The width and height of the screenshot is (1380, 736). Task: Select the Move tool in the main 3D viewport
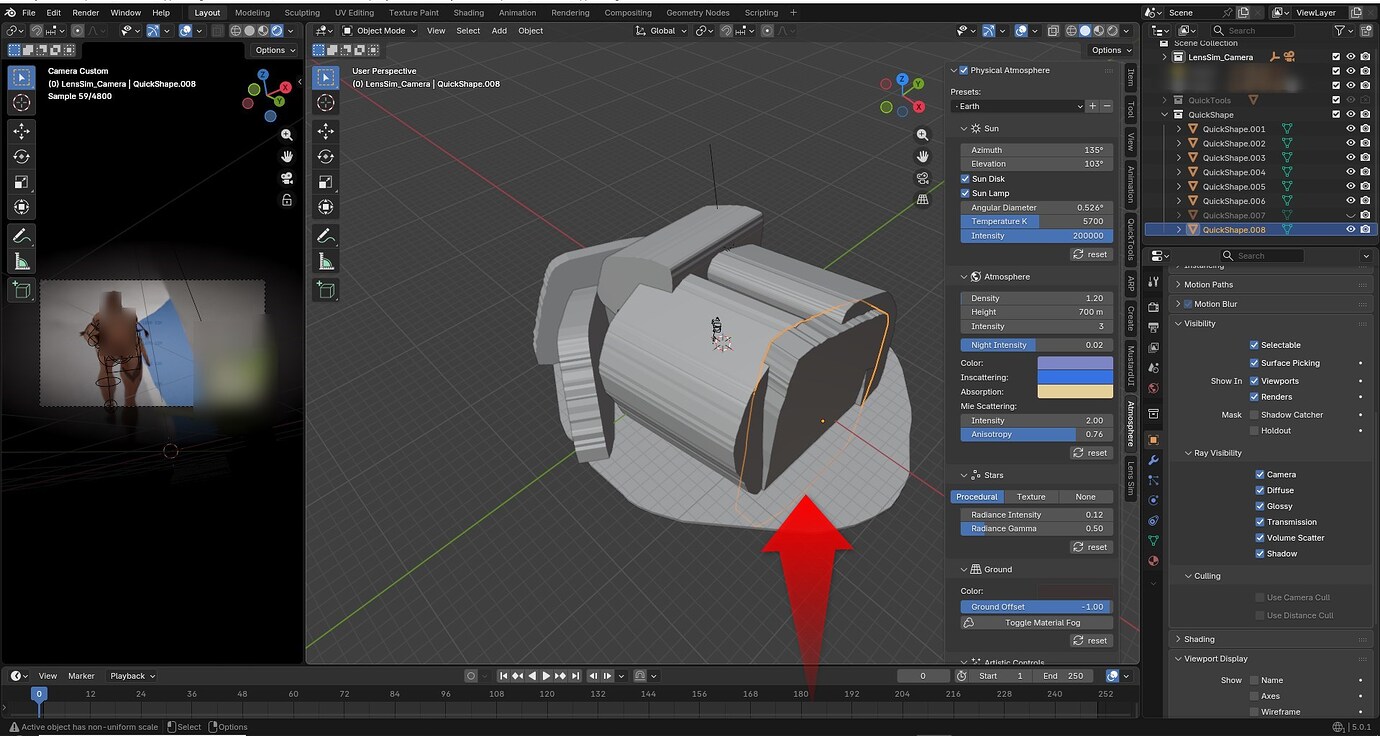(x=326, y=131)
